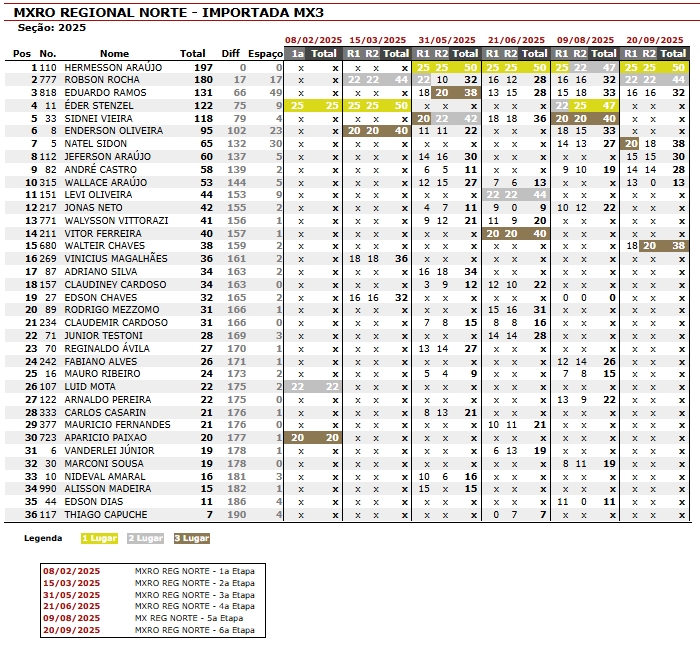This screenshot has height=647, width=700.
Task: Click THIAGO CAPUCHE in the last row
Action: (105, 515)
